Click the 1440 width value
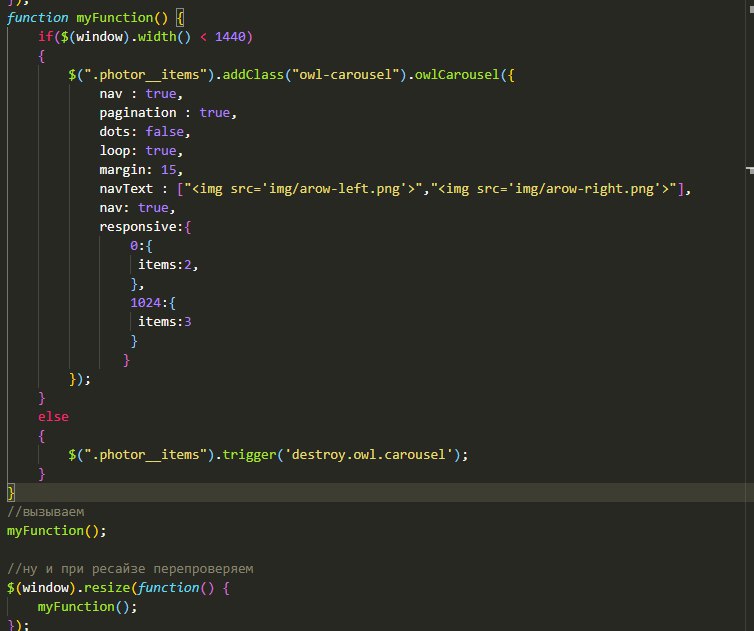This screenshot has width=754, height=631. 230,37
